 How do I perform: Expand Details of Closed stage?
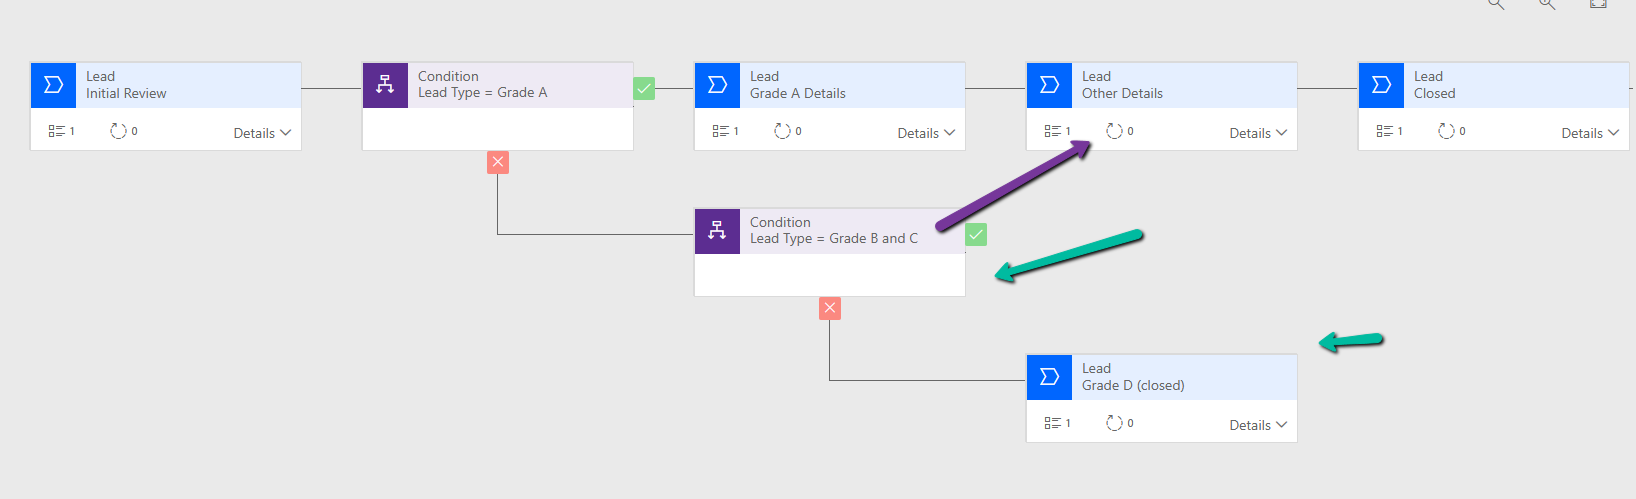point(1590,133)
